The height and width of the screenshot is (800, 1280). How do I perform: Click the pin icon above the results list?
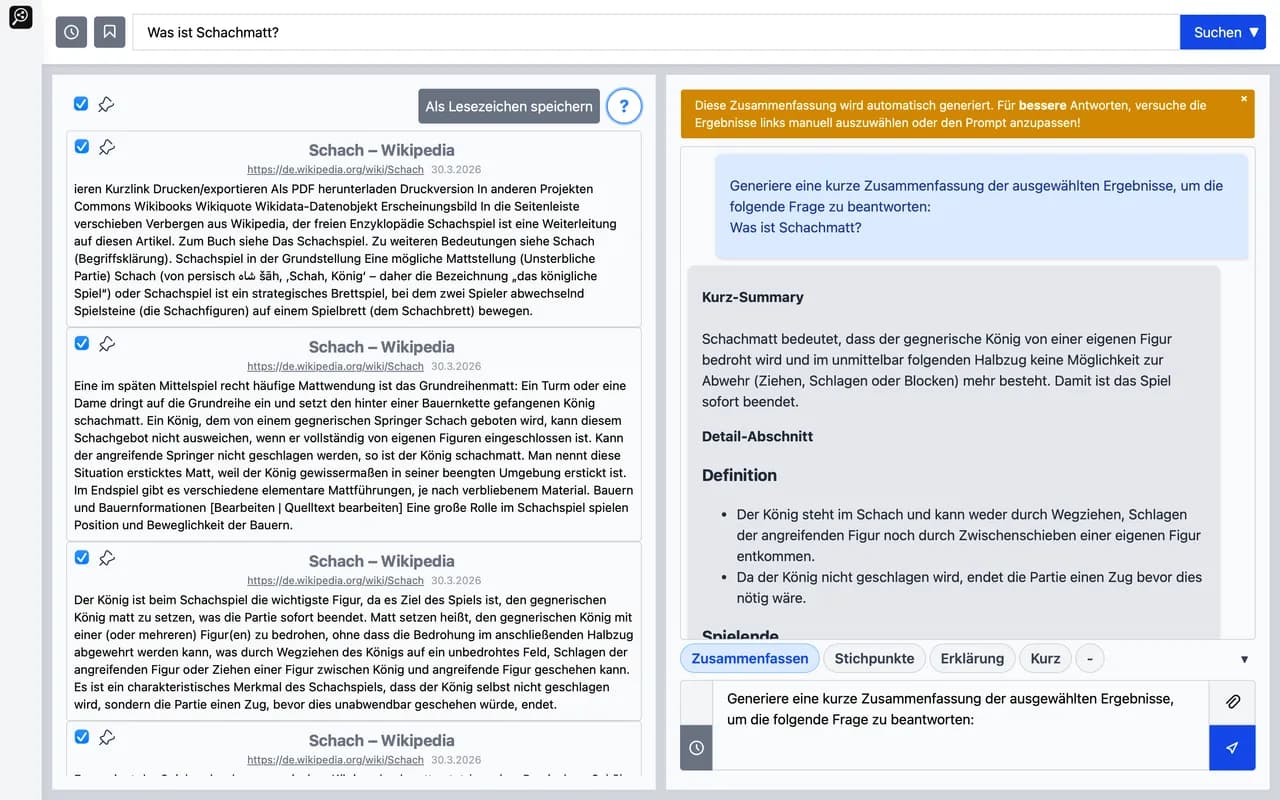[106, 104]
